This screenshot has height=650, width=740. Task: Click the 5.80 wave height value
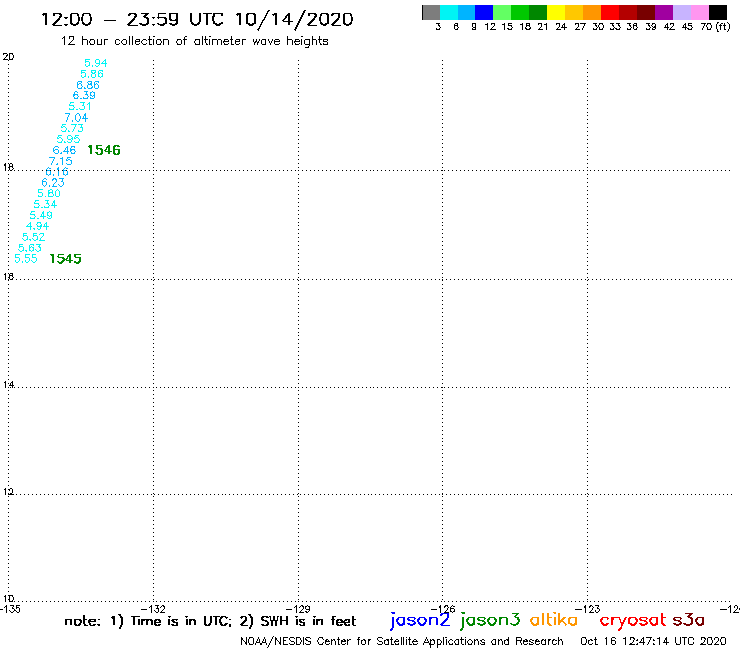pyautogui.click(x=49, y=194)
